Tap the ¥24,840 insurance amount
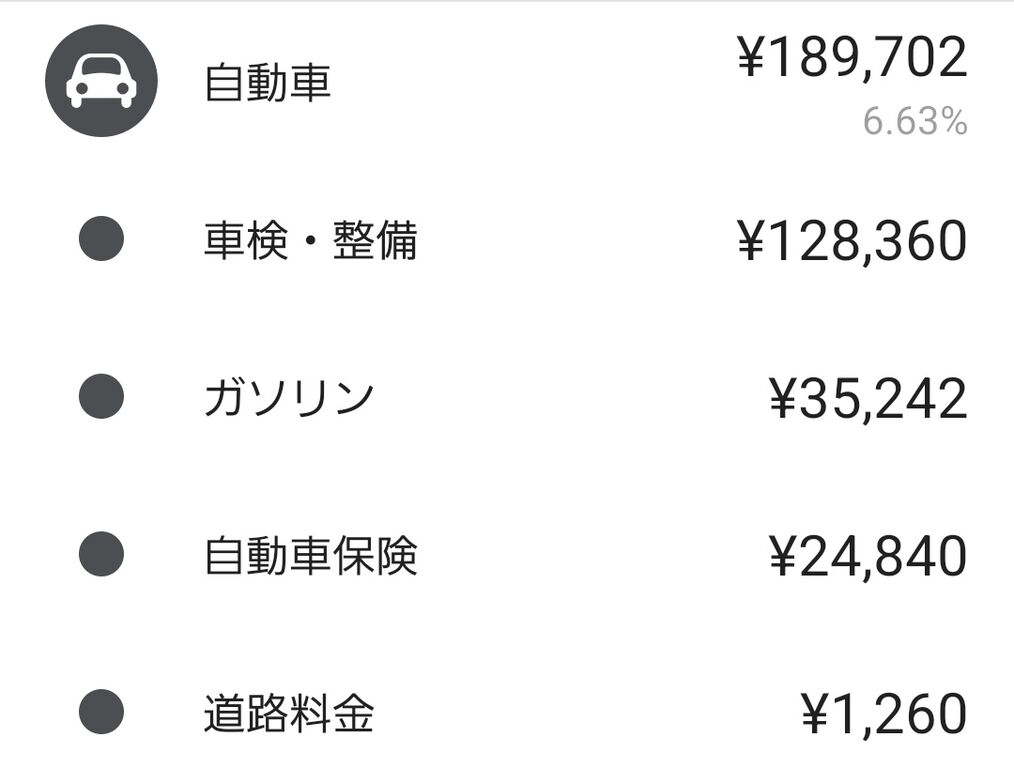The height and width of the screenshot is (768, 1014). point(868,557)
